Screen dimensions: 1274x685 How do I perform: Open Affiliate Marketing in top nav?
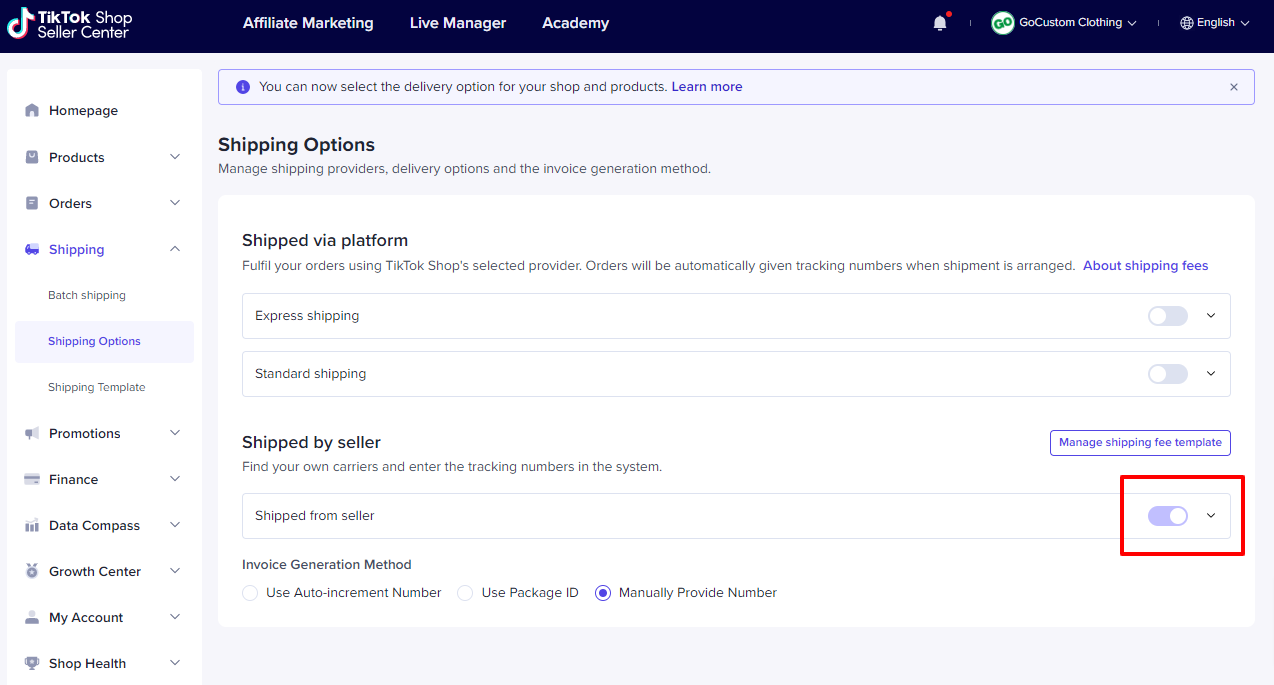click(308, 23)
